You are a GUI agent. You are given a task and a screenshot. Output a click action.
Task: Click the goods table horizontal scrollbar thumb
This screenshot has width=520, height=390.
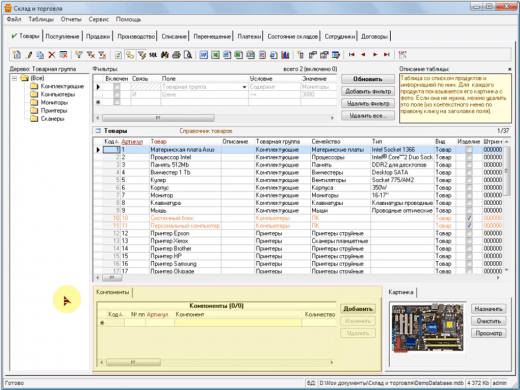112,277
